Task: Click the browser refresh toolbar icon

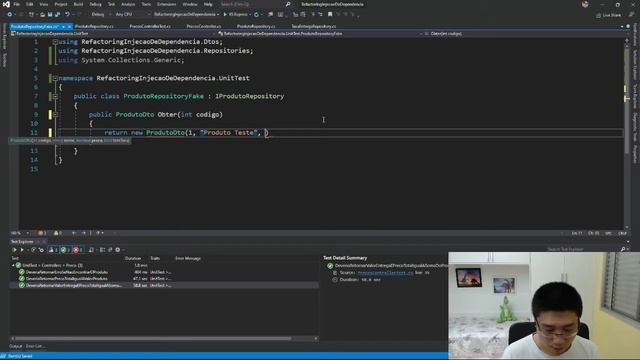Action: [257, 14]
